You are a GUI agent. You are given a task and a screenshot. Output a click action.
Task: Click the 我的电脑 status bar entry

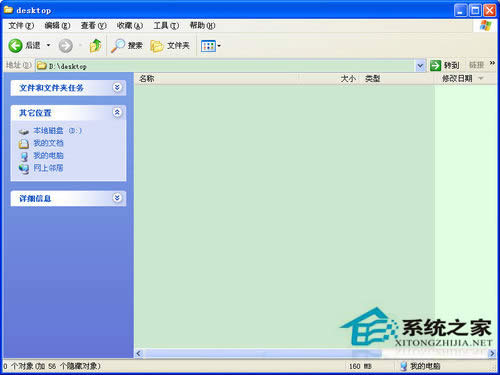coord(421,366)
